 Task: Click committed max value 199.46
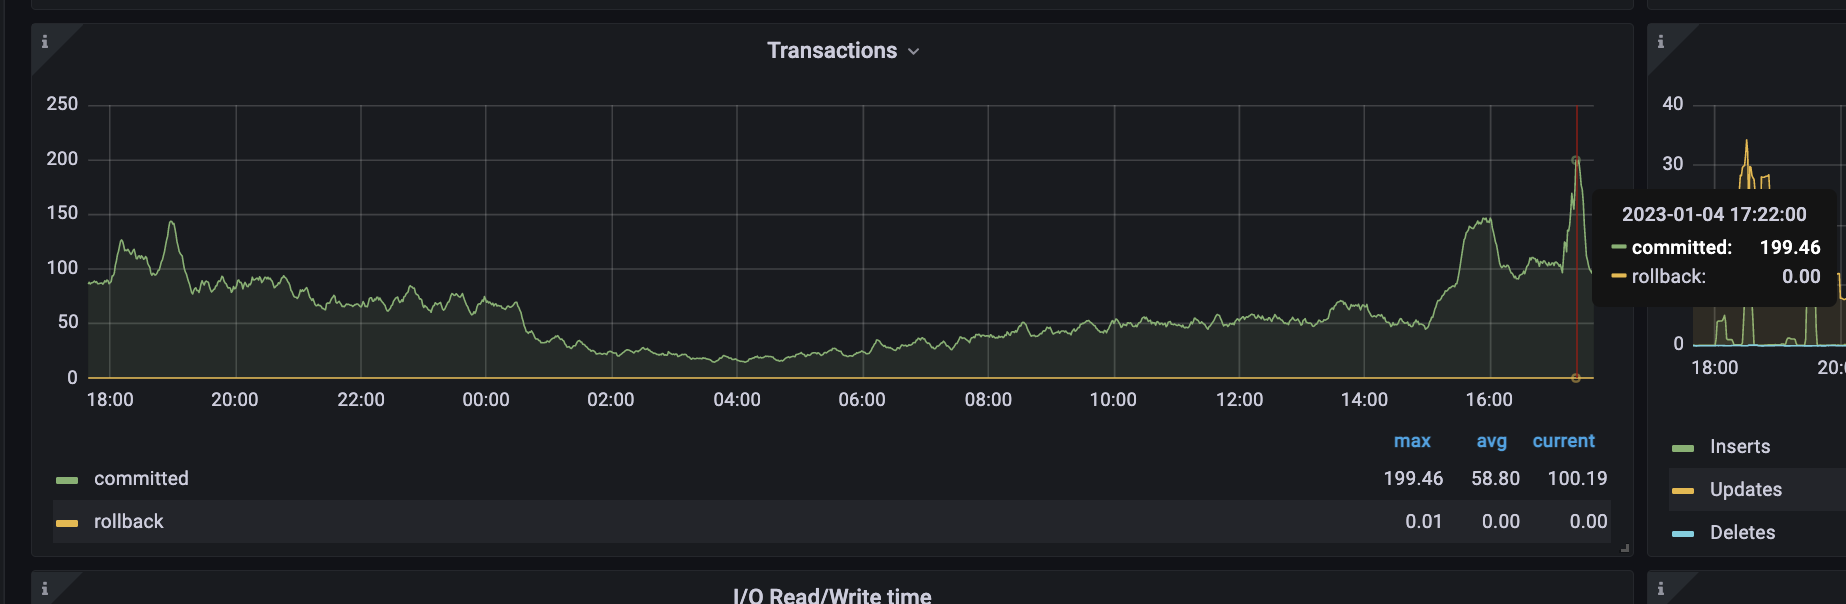(x=1413, y=479)
